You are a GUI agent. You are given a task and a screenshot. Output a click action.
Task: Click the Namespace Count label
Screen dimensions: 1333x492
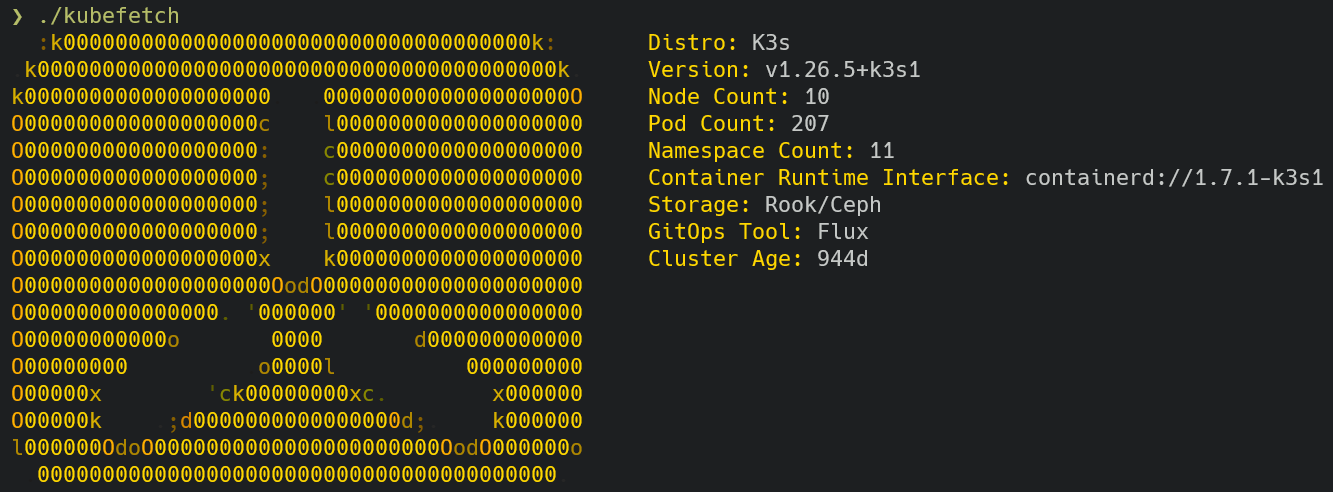[746, 151]
